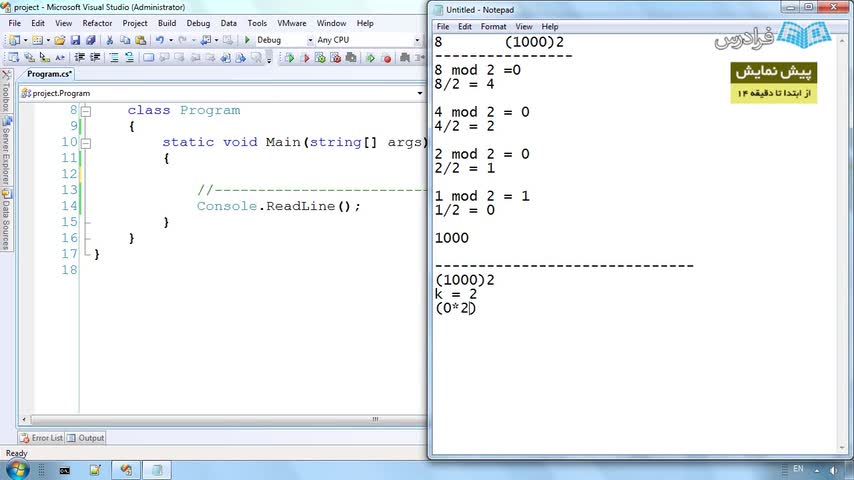Click the red Record Macro circle icon
Image resolution: width=854 pixels, height=480 pixels.
(387, 58)
